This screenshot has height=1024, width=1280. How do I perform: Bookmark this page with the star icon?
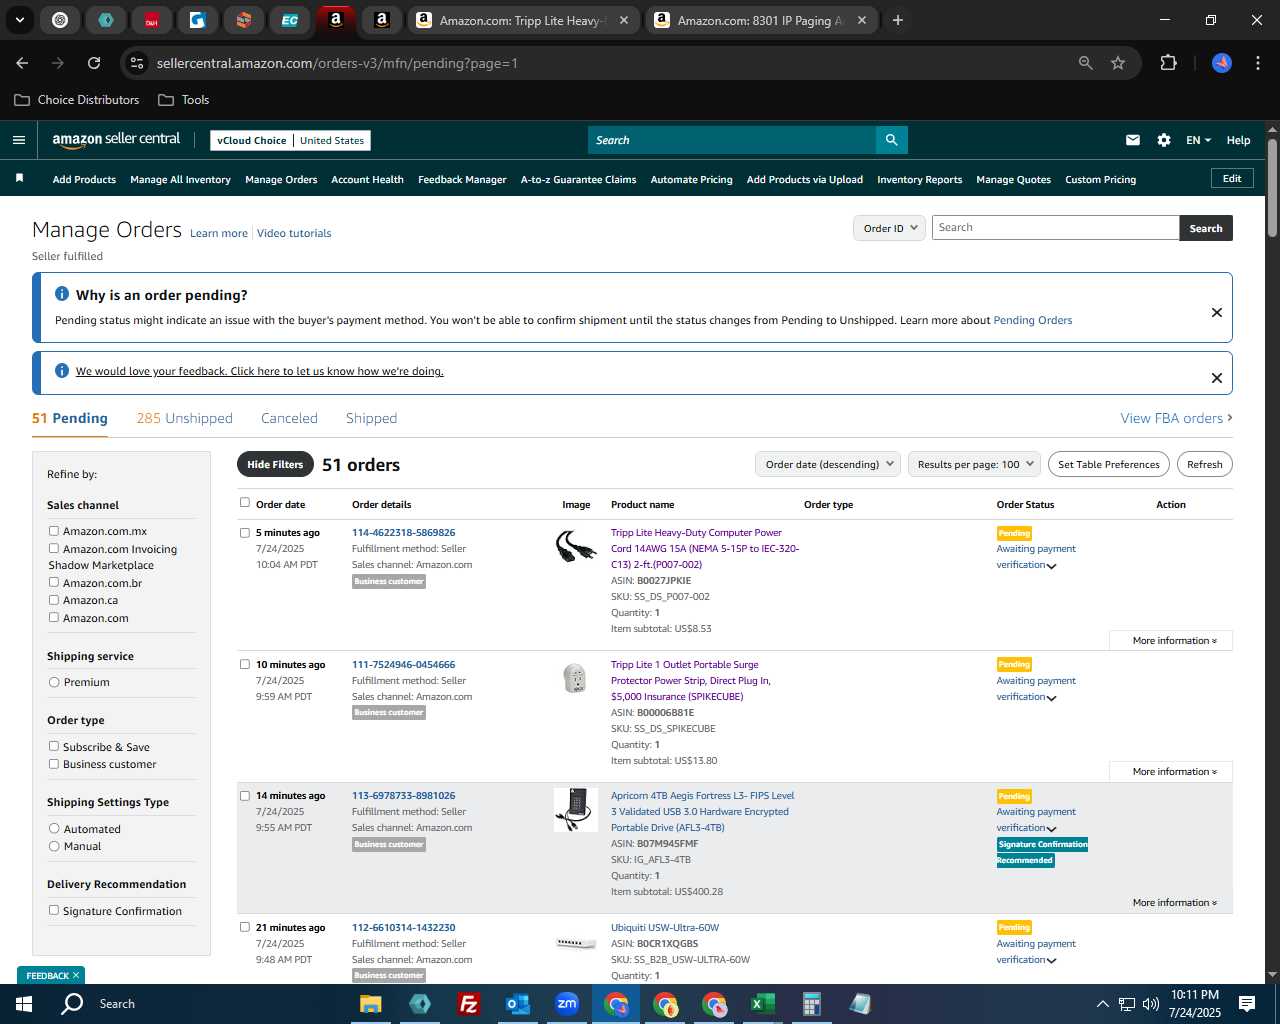click(x=1118, y=63)
